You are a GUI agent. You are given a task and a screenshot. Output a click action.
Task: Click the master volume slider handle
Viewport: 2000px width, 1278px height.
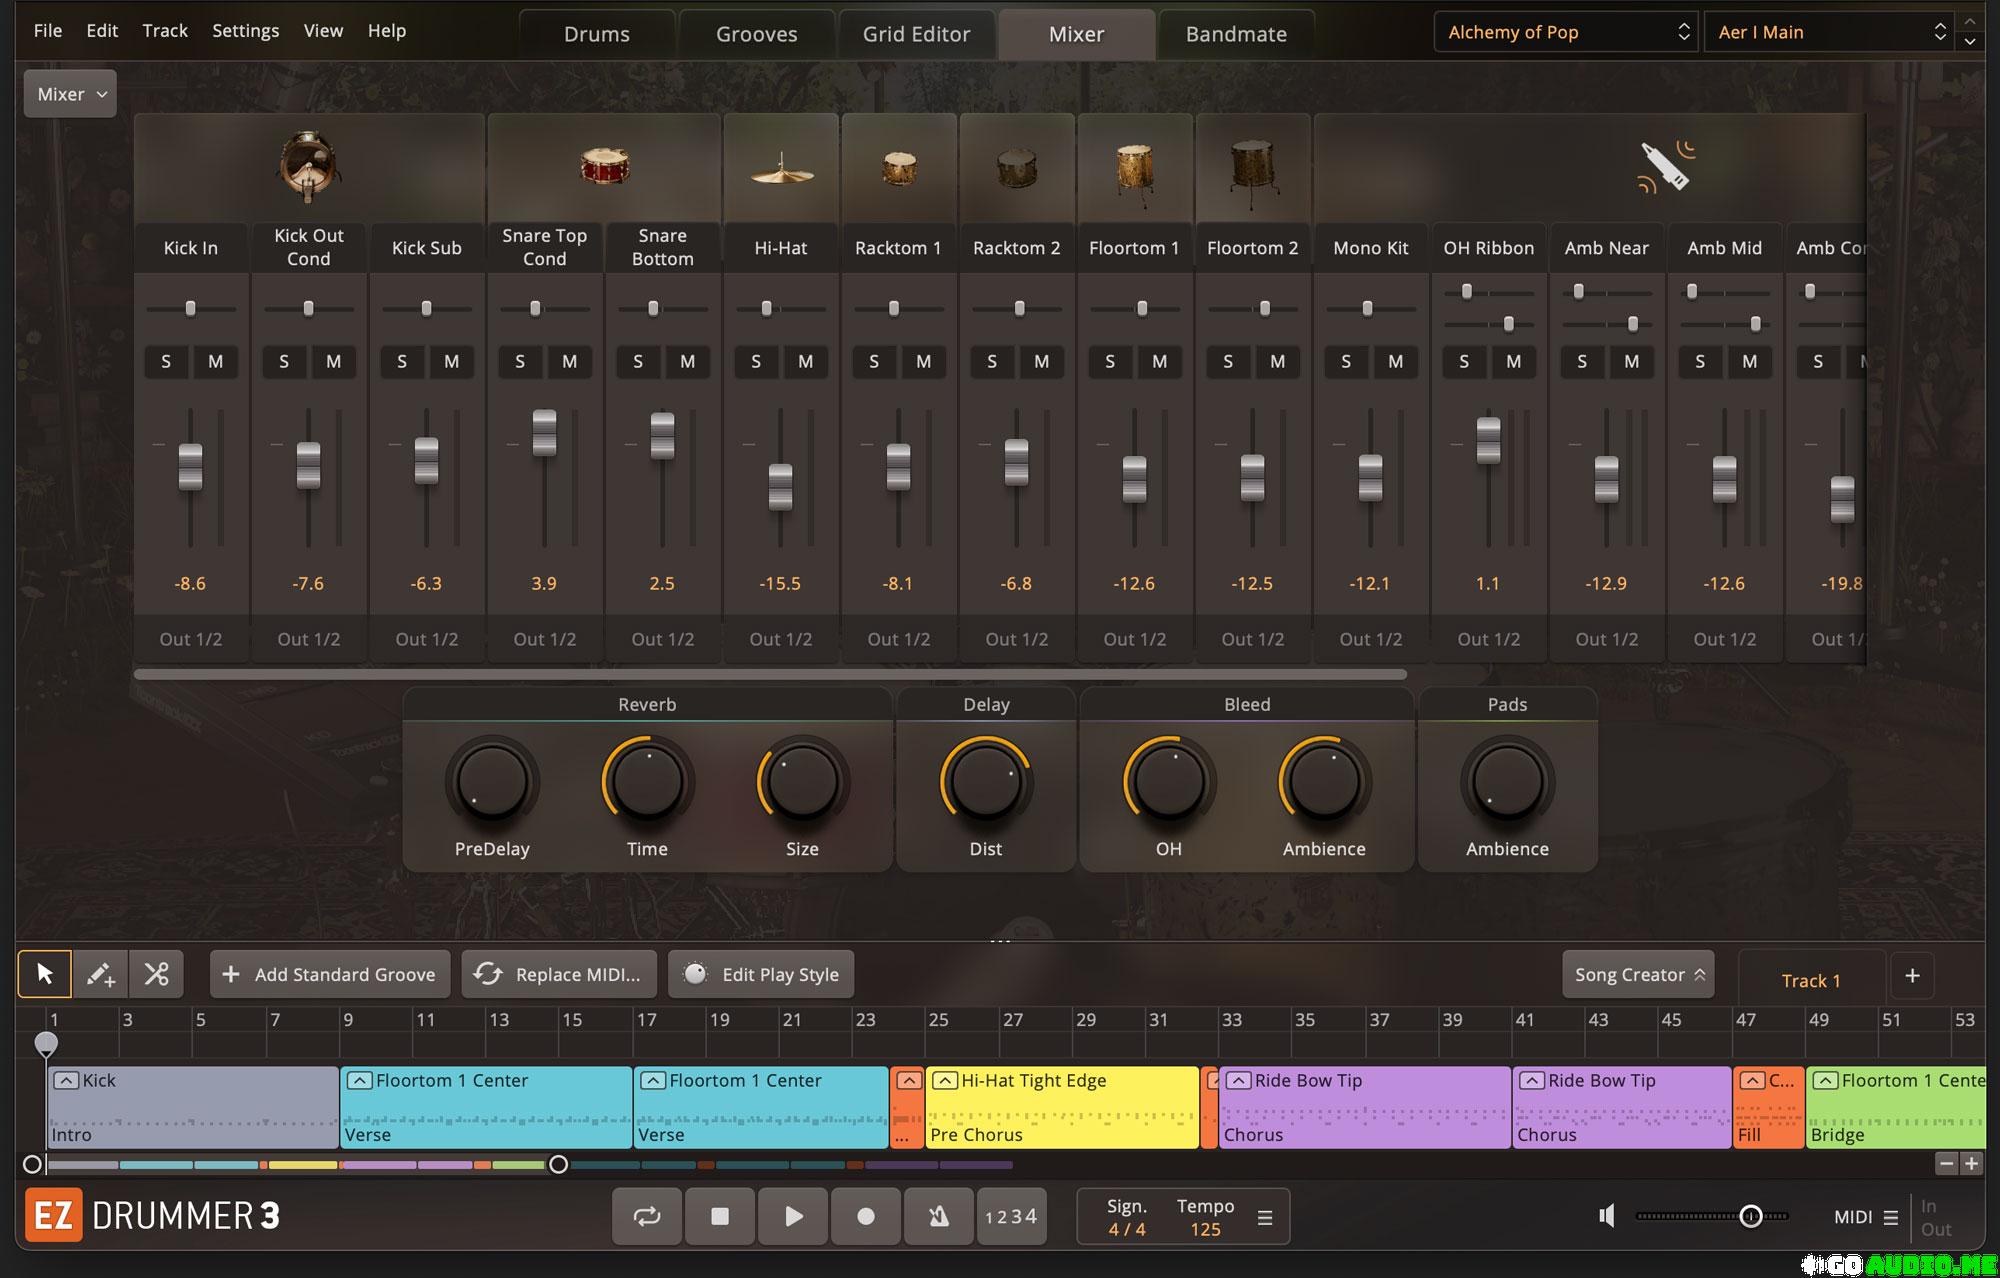click(x=1751, y=1216)
